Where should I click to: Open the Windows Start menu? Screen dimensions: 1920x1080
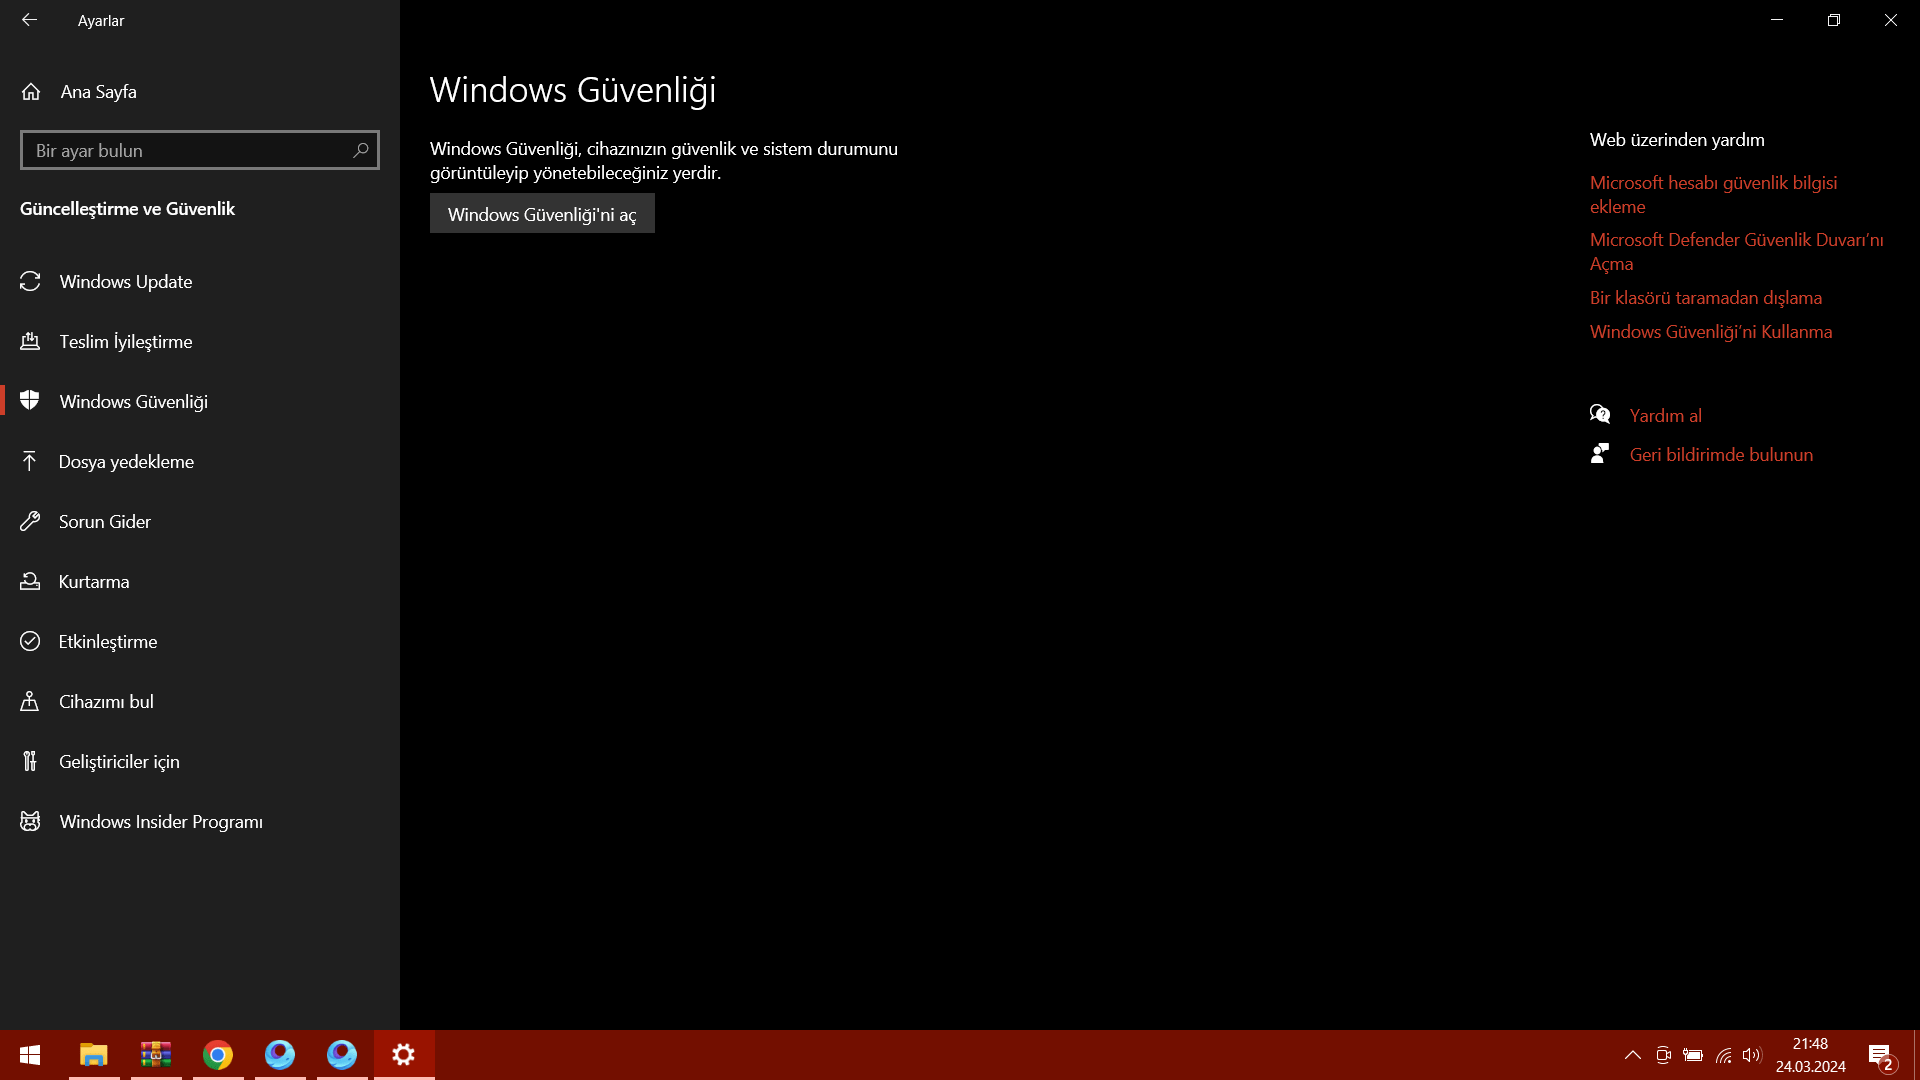(x=30, y=1055)
